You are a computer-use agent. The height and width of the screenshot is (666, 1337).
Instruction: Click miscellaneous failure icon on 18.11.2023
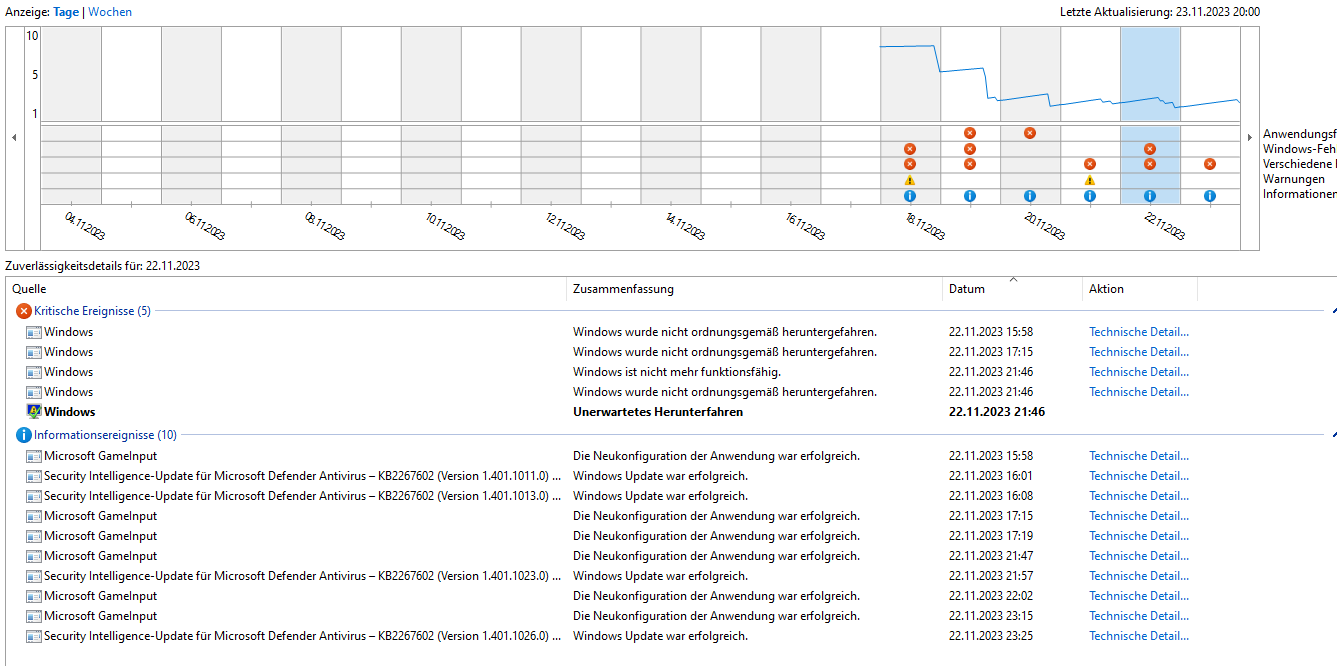(x=910, y=164)
